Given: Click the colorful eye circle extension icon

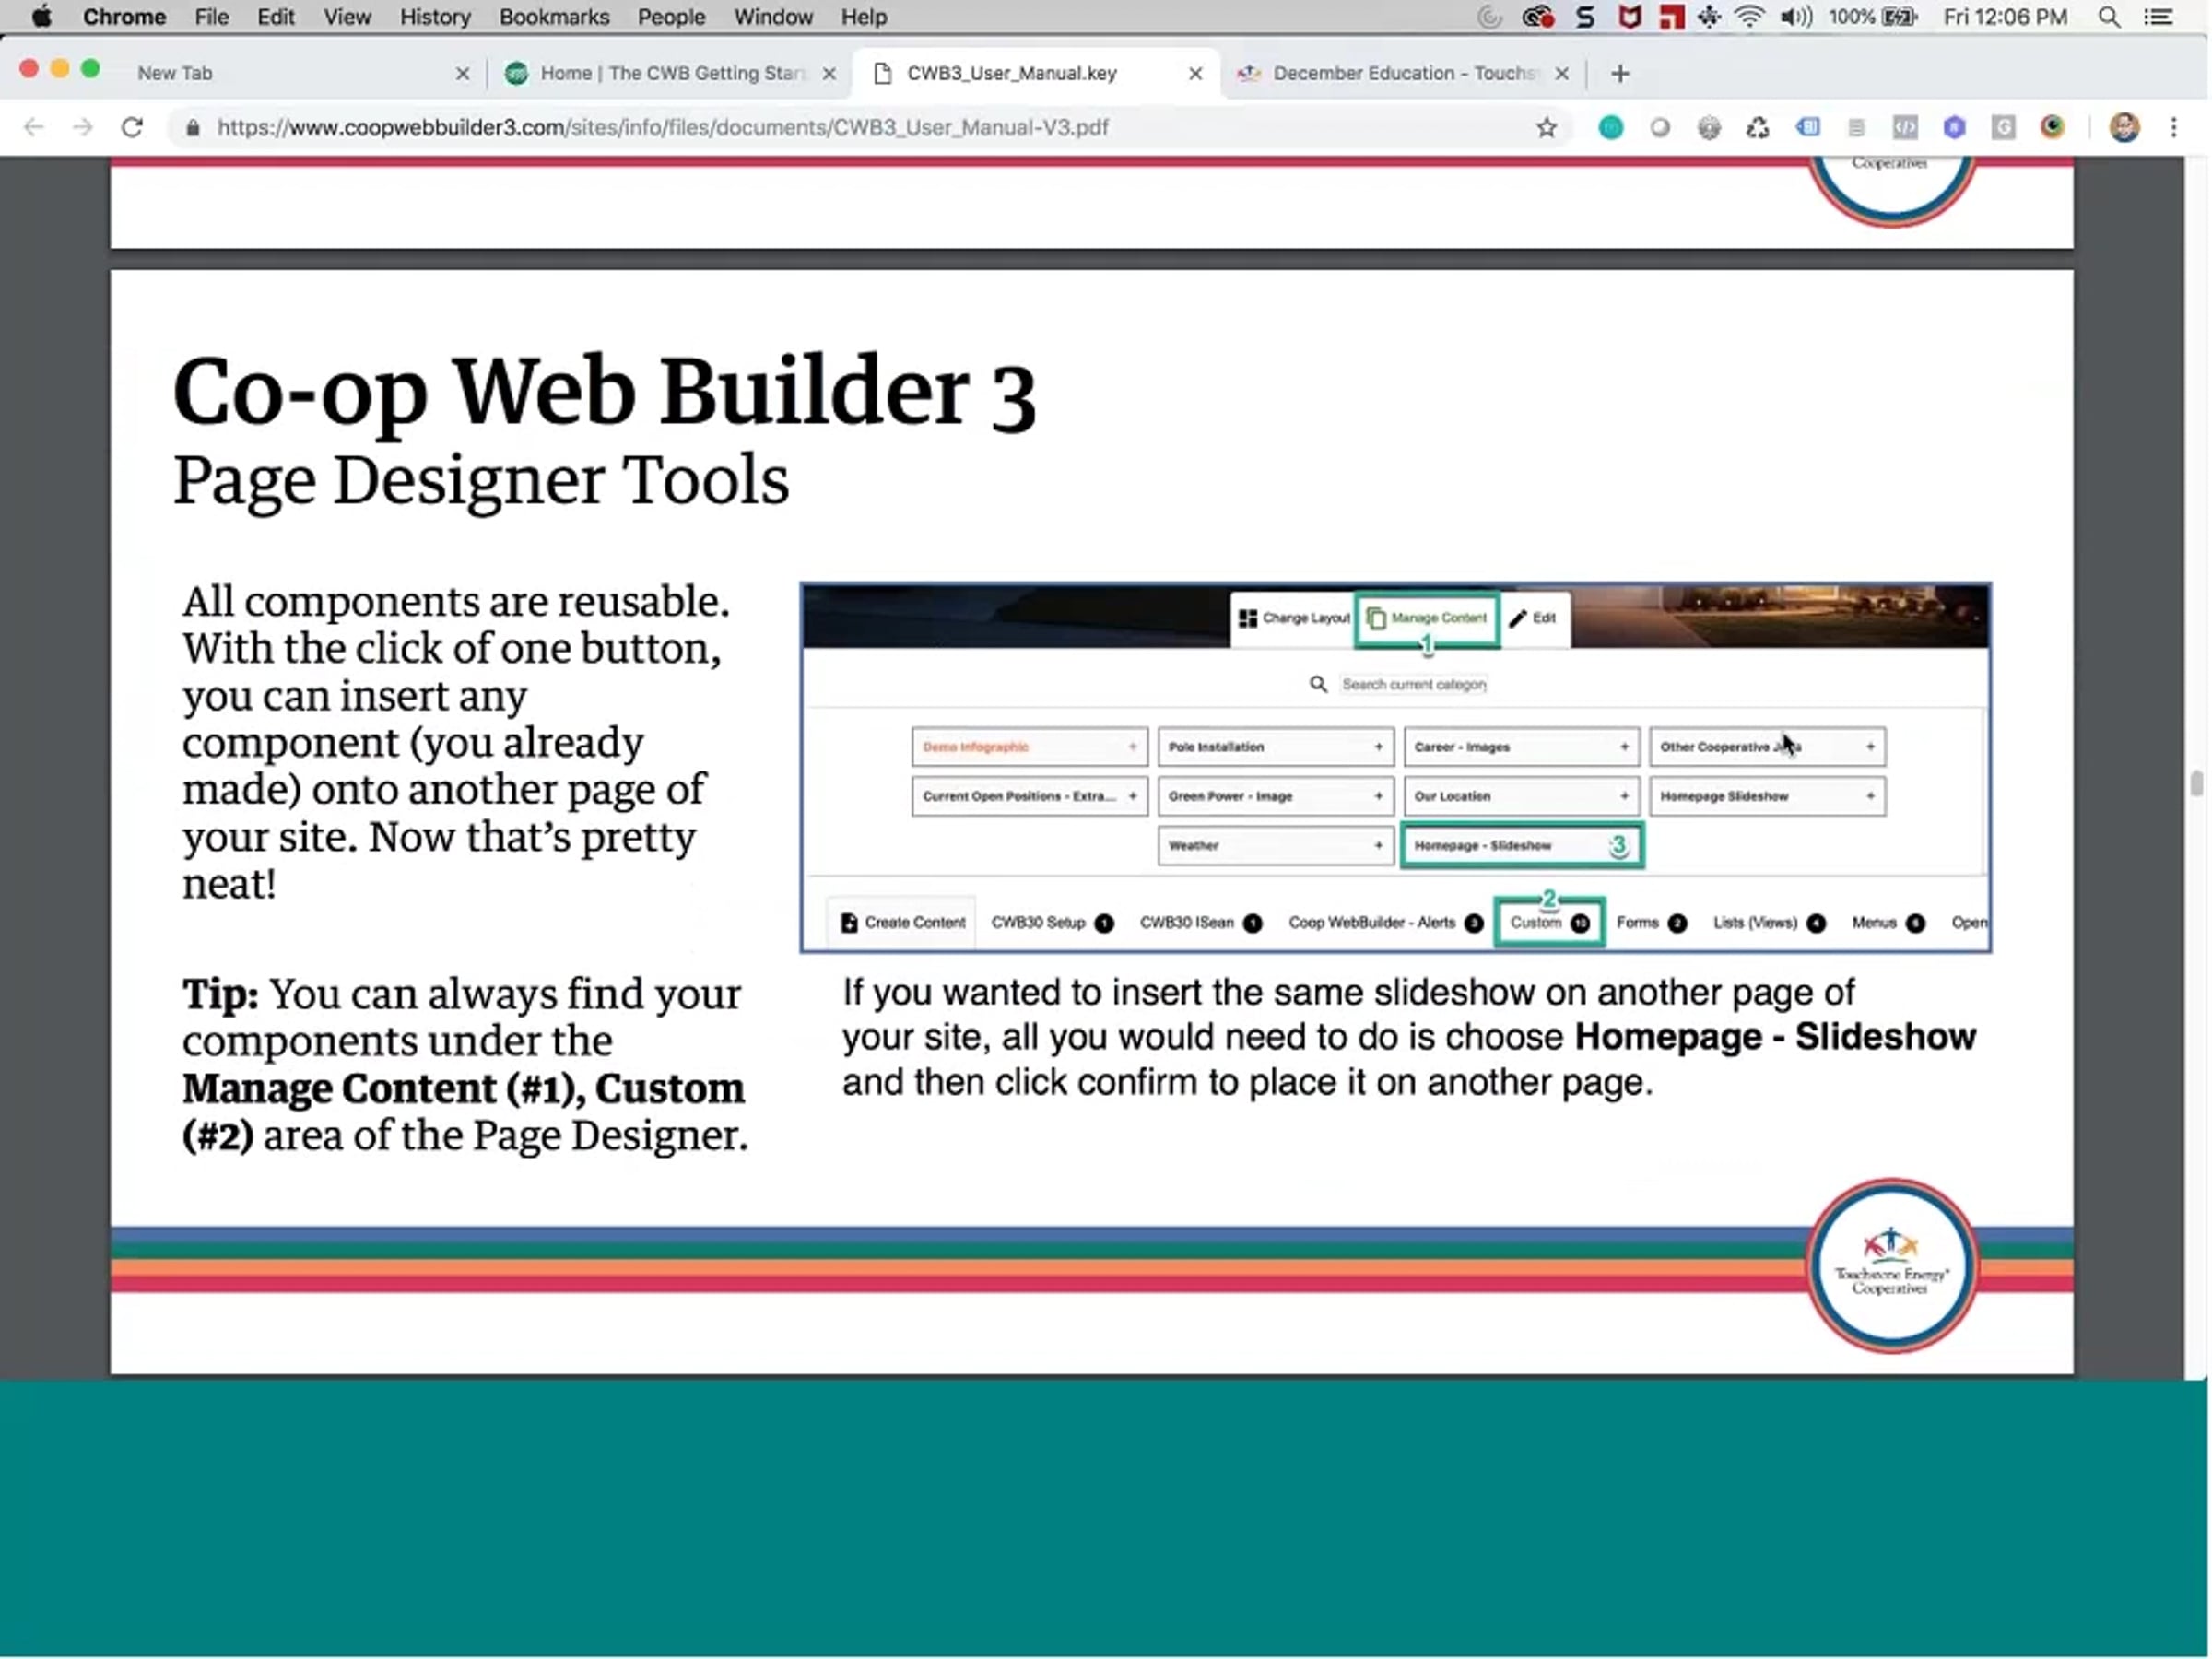Looking at the screenshot, I should (2052, 127).
